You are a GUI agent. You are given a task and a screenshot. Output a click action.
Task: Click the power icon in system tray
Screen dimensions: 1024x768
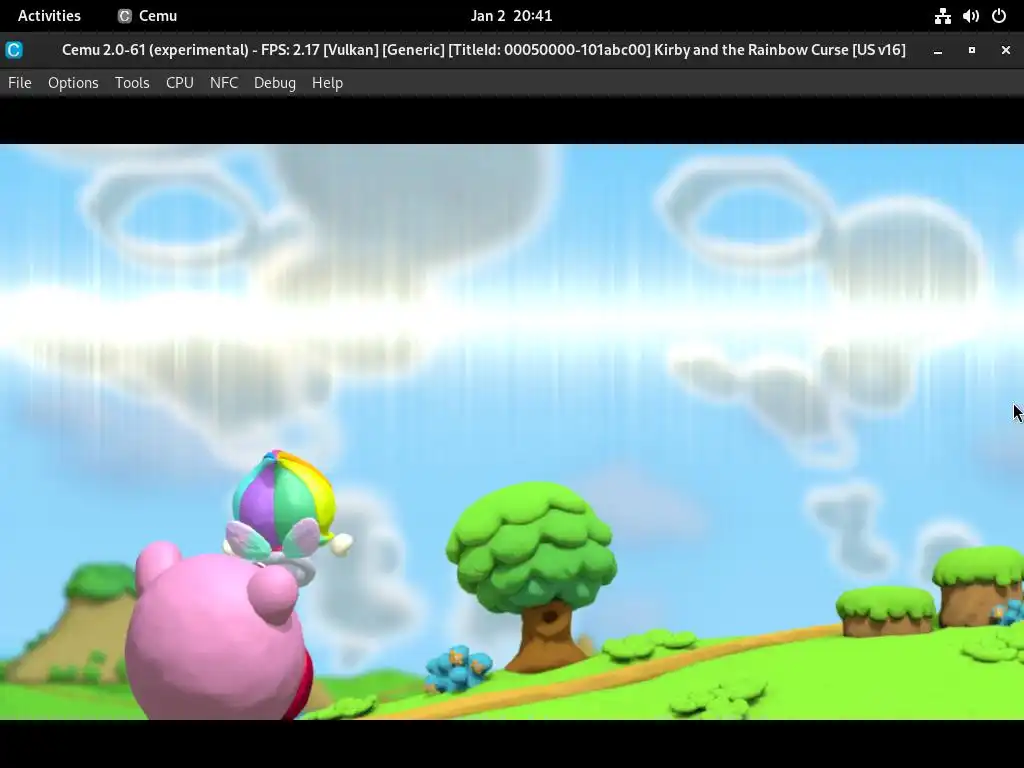(999, 16)
